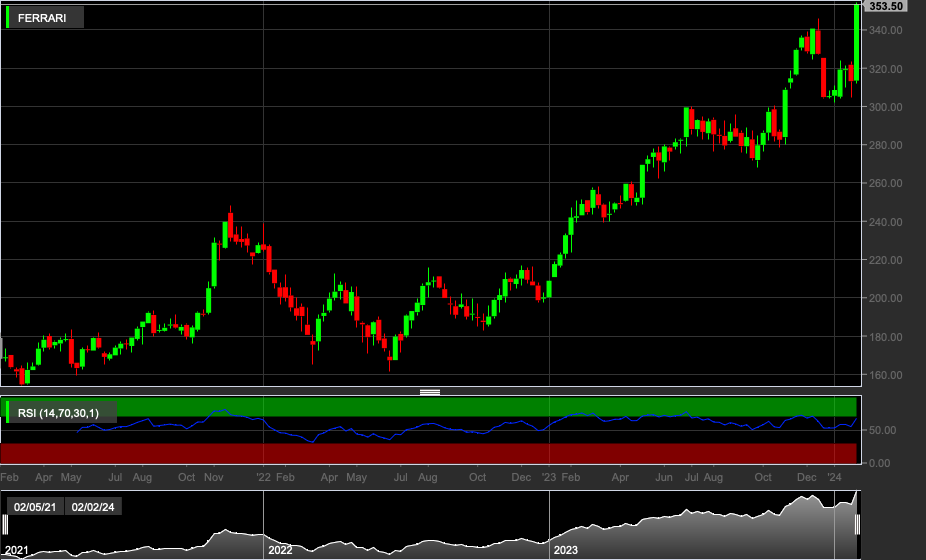The width and height of the screenshot is (926, 560).
Task: Click the 300.00 price axis label
Action: pos(886,107)
